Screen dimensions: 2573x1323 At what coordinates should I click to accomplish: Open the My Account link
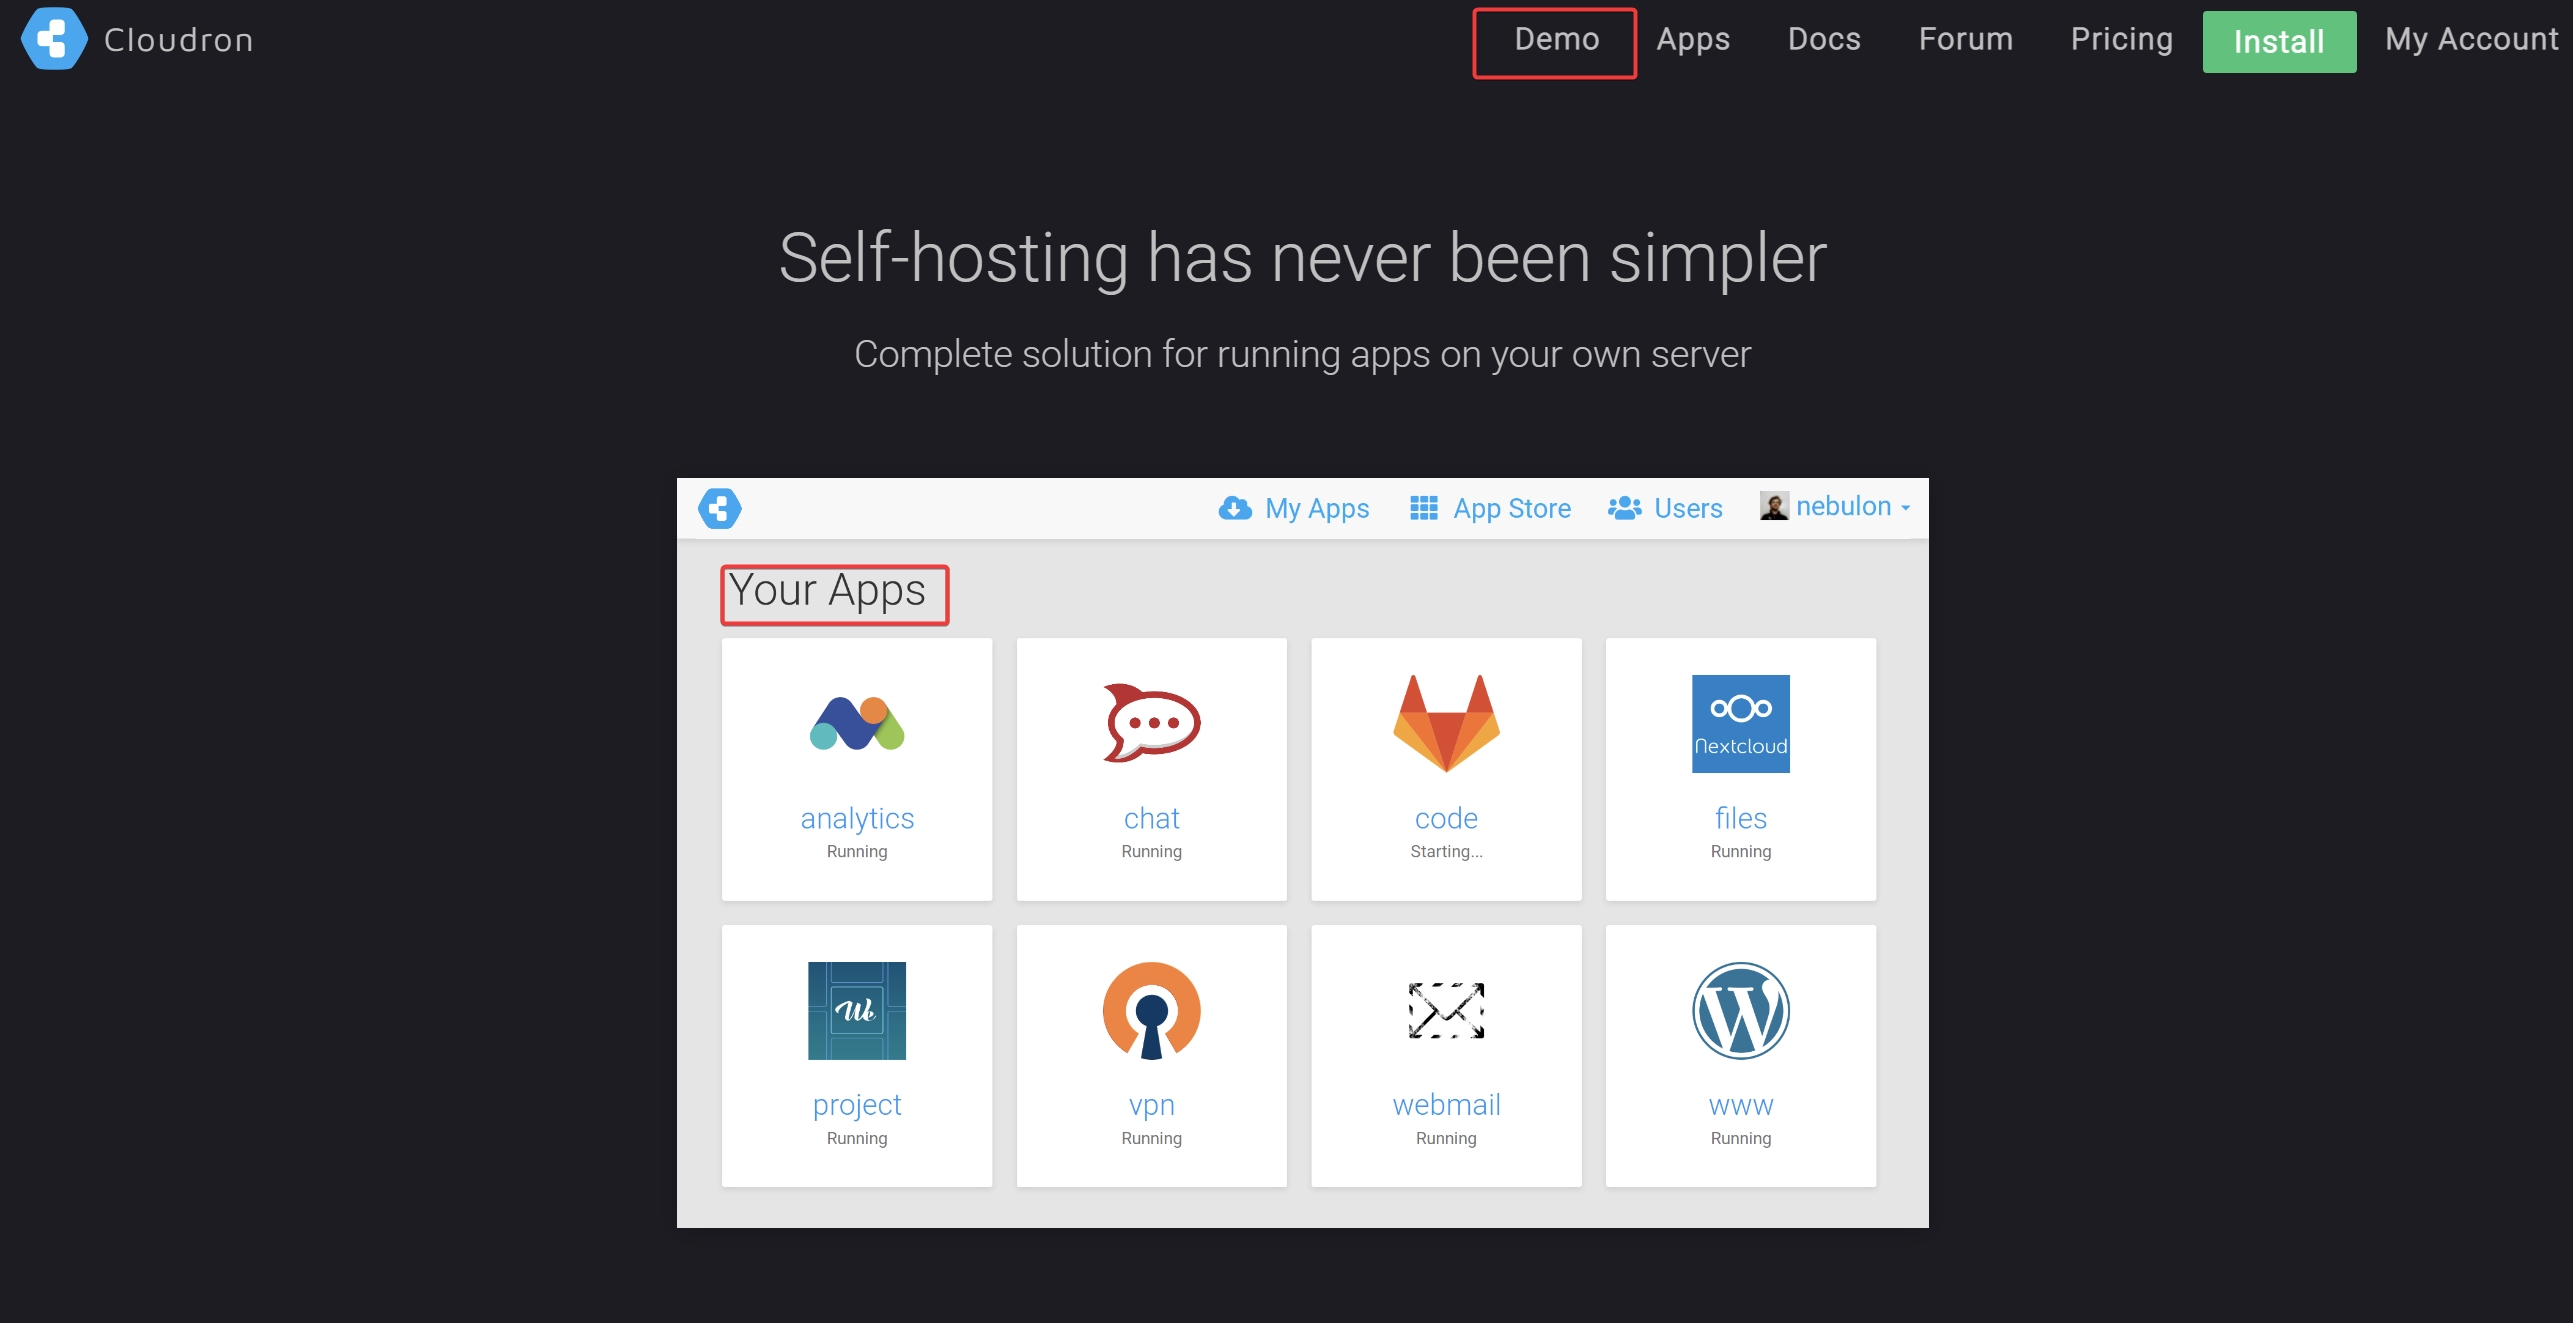[x=2471, y=39]
